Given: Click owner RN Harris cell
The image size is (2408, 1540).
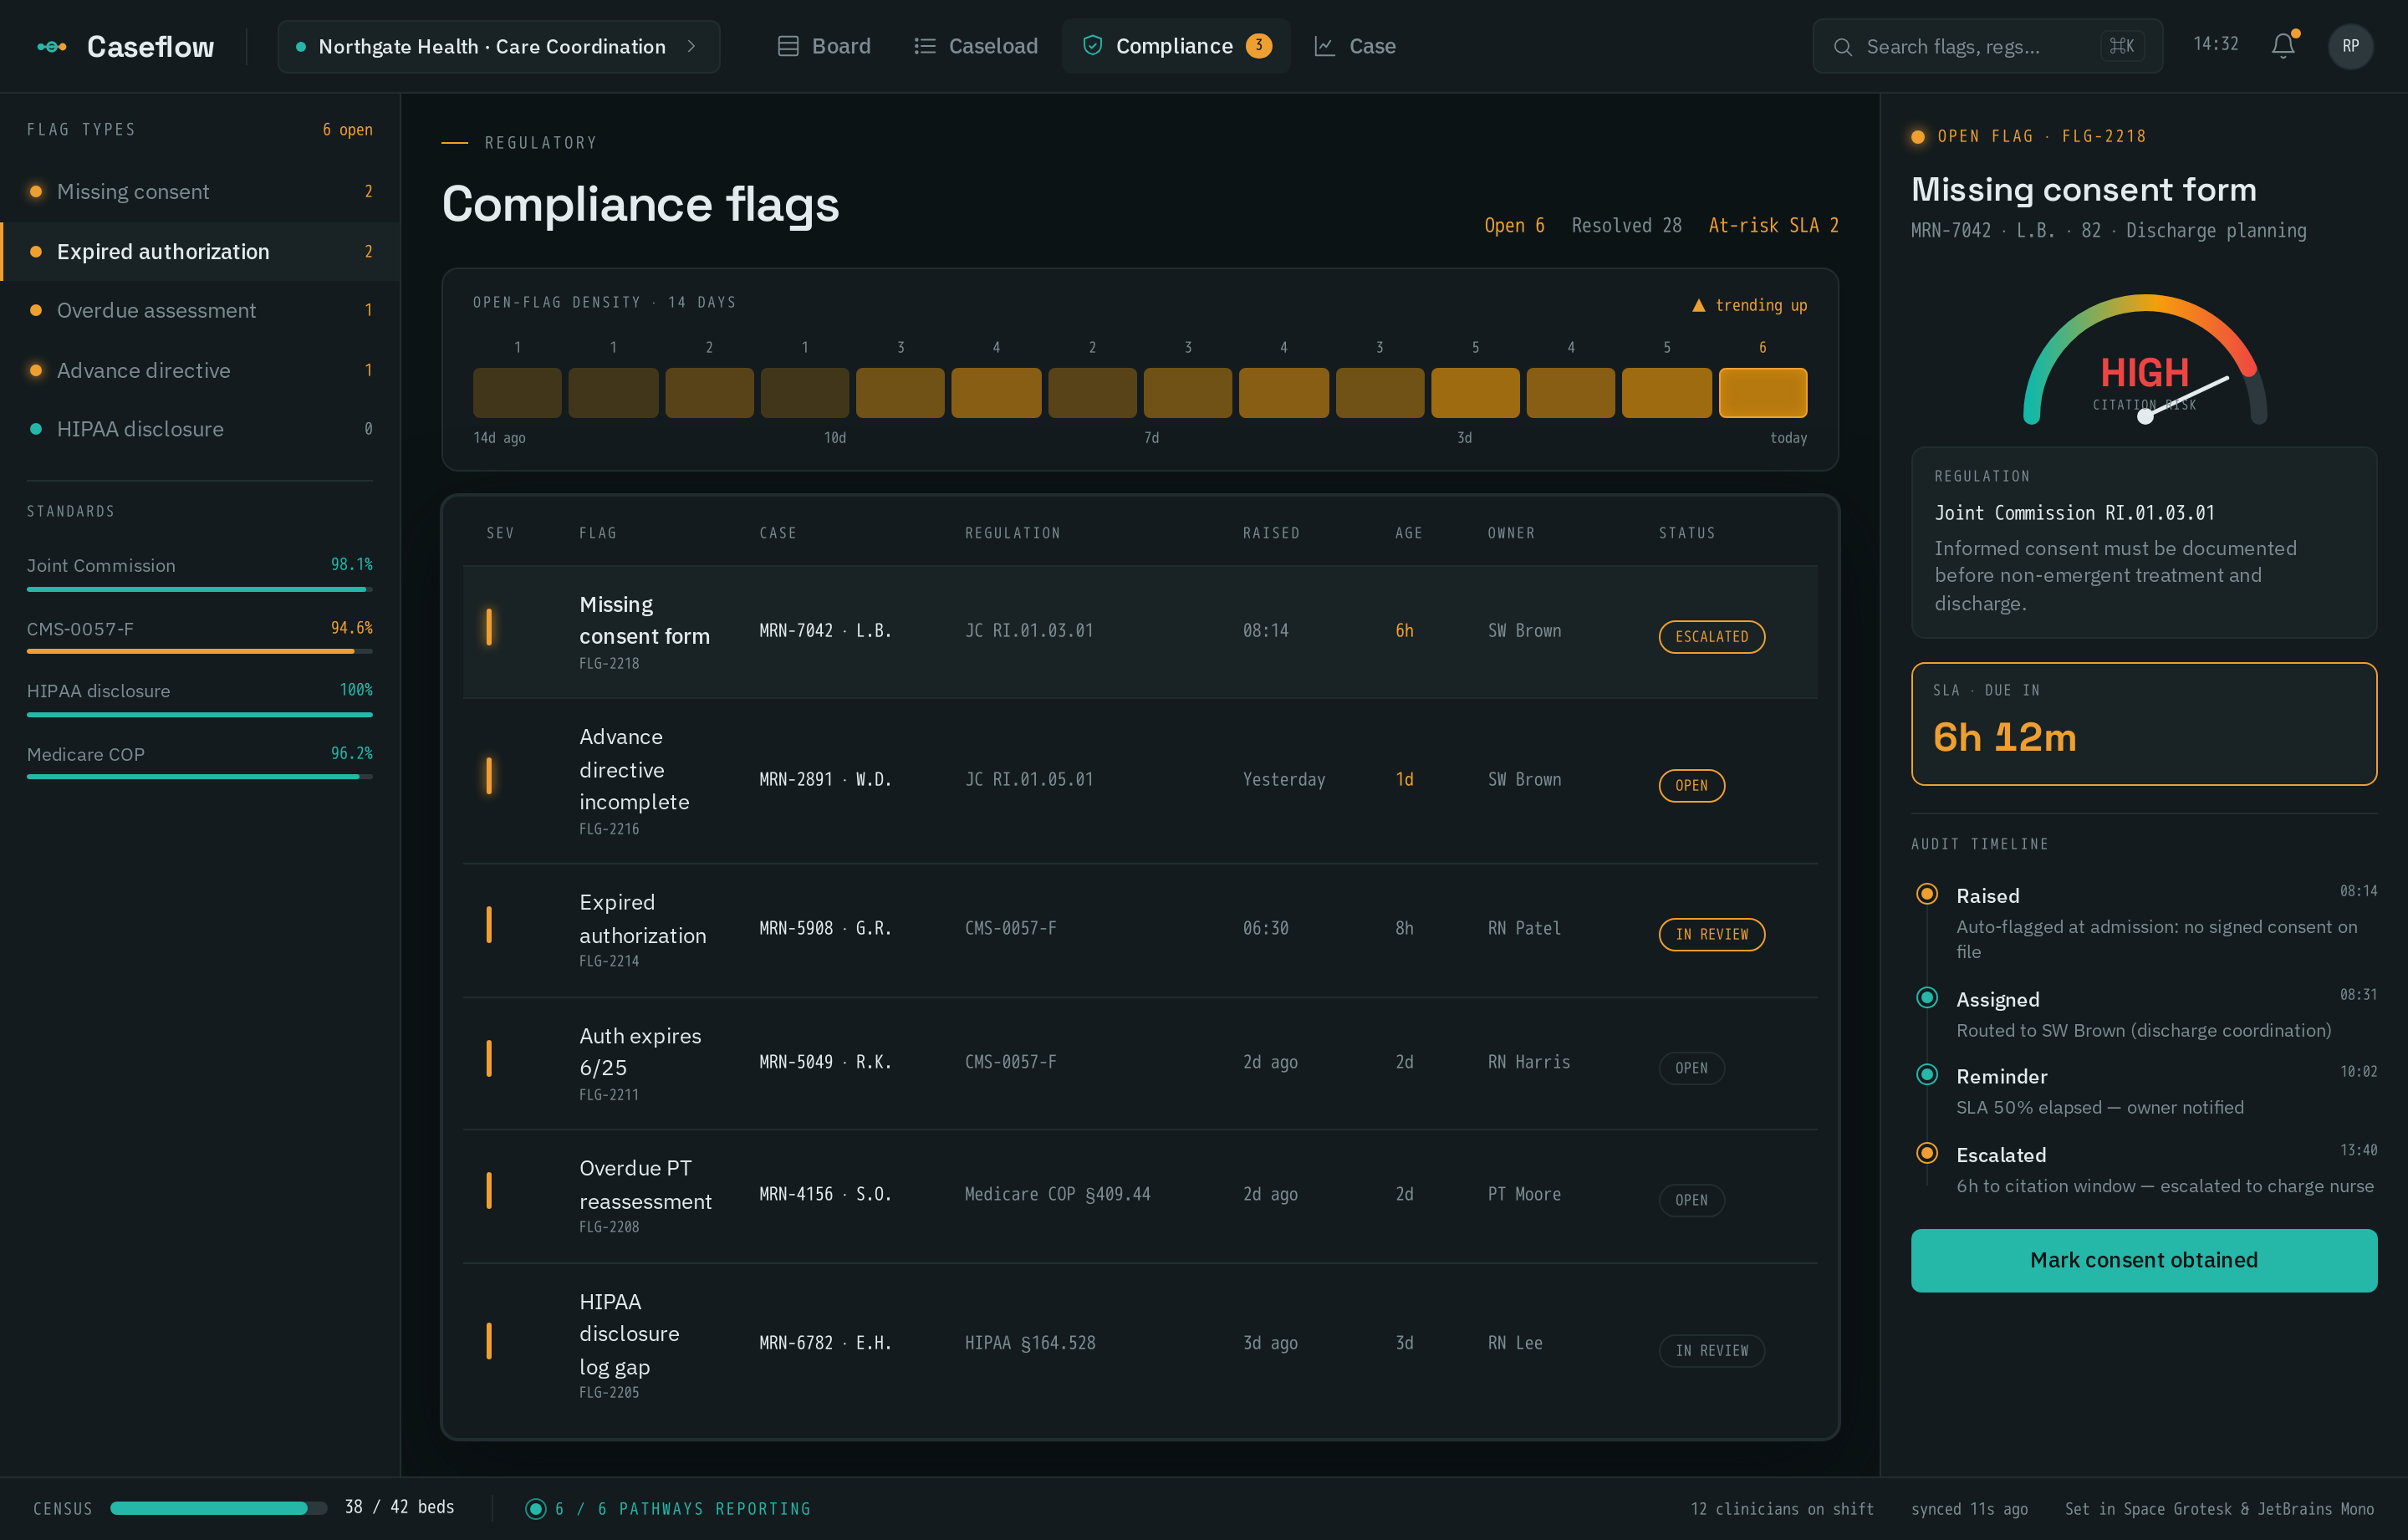Looking at the screenshot, I should 1528,1062.
